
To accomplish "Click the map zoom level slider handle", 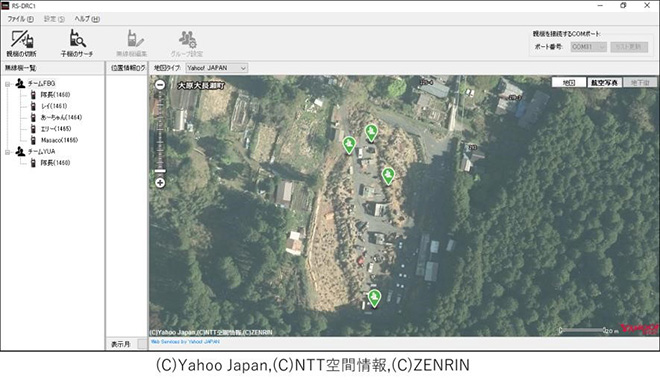I will [x=160, y=171].
